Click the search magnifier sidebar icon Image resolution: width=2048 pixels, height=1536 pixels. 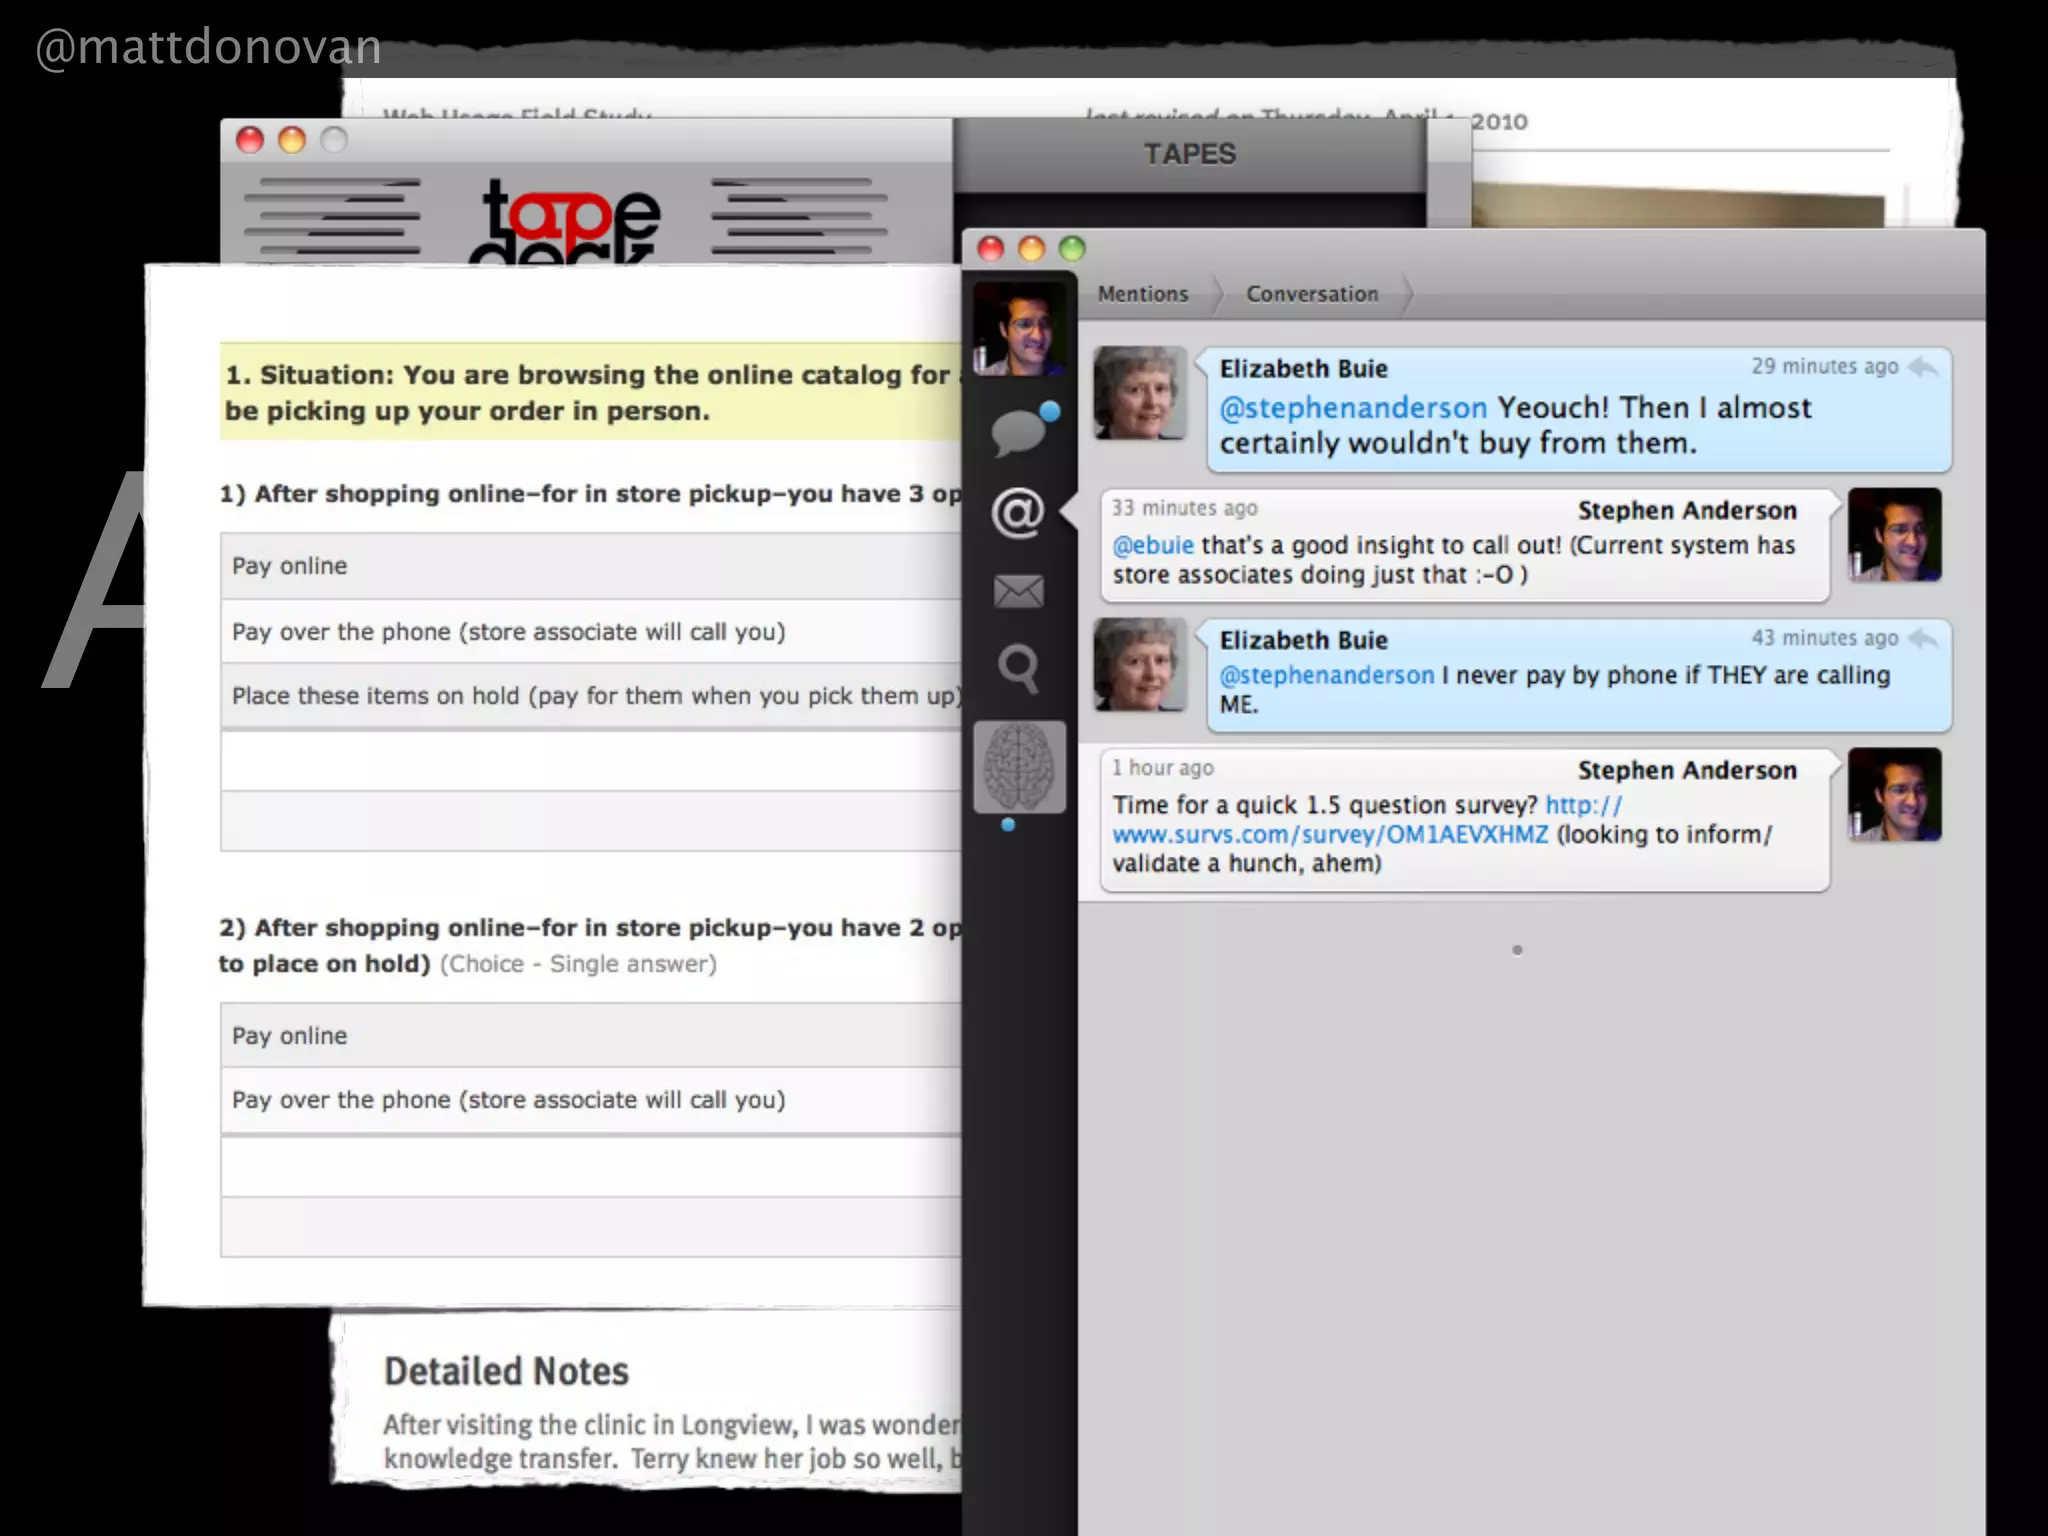(1018, 668)
